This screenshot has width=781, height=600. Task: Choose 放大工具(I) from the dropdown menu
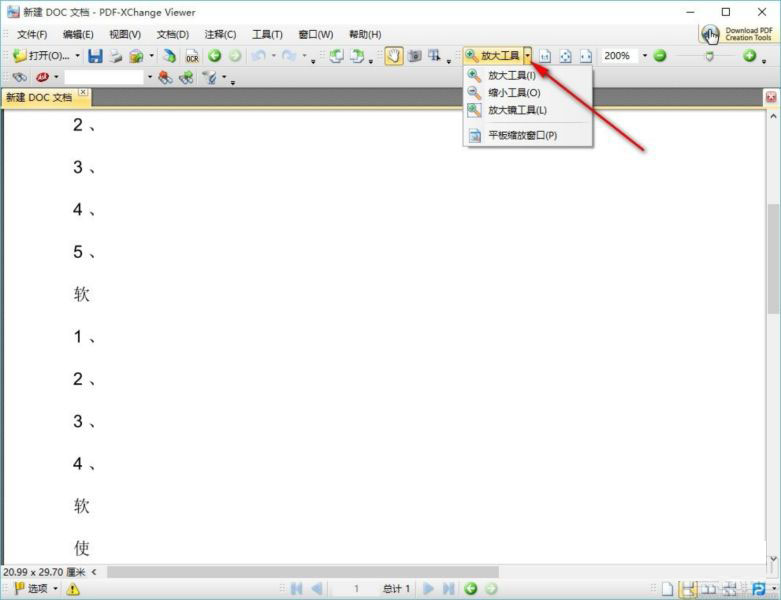click(x=527, y=76)
